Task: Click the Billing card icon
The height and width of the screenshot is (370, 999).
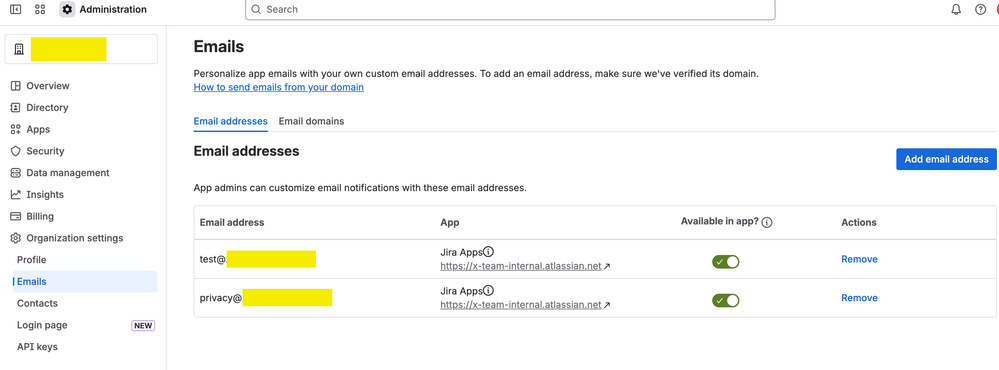Action: 16,216
